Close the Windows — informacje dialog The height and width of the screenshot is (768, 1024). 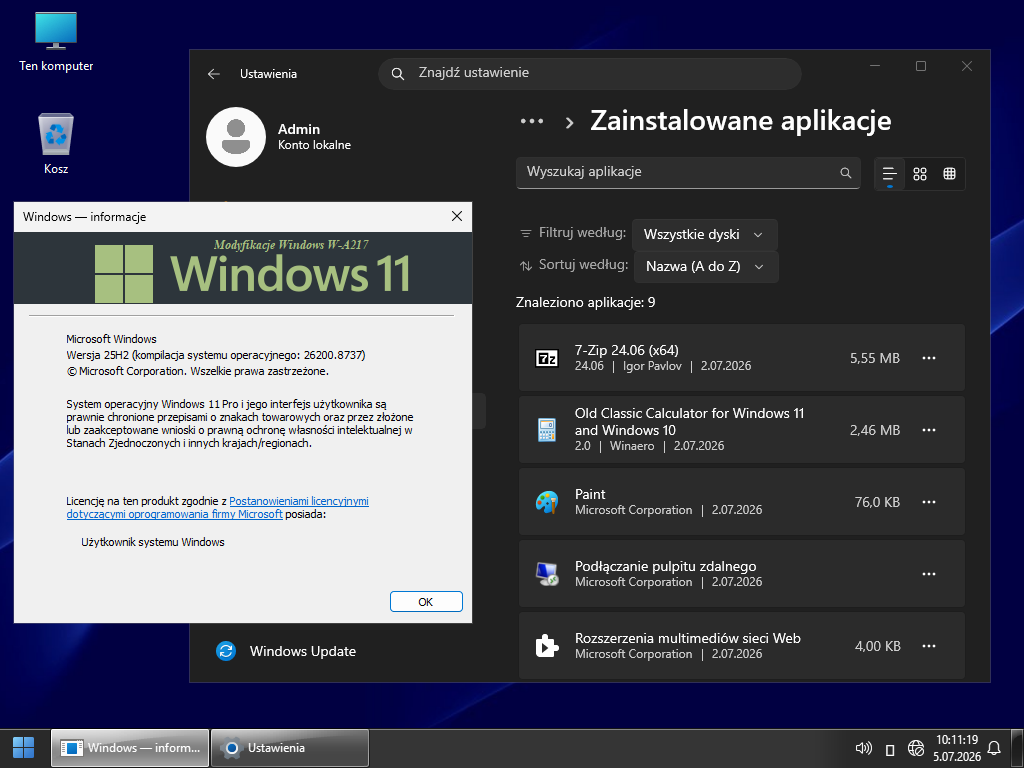pyautogui.click(x=456, y=216)
